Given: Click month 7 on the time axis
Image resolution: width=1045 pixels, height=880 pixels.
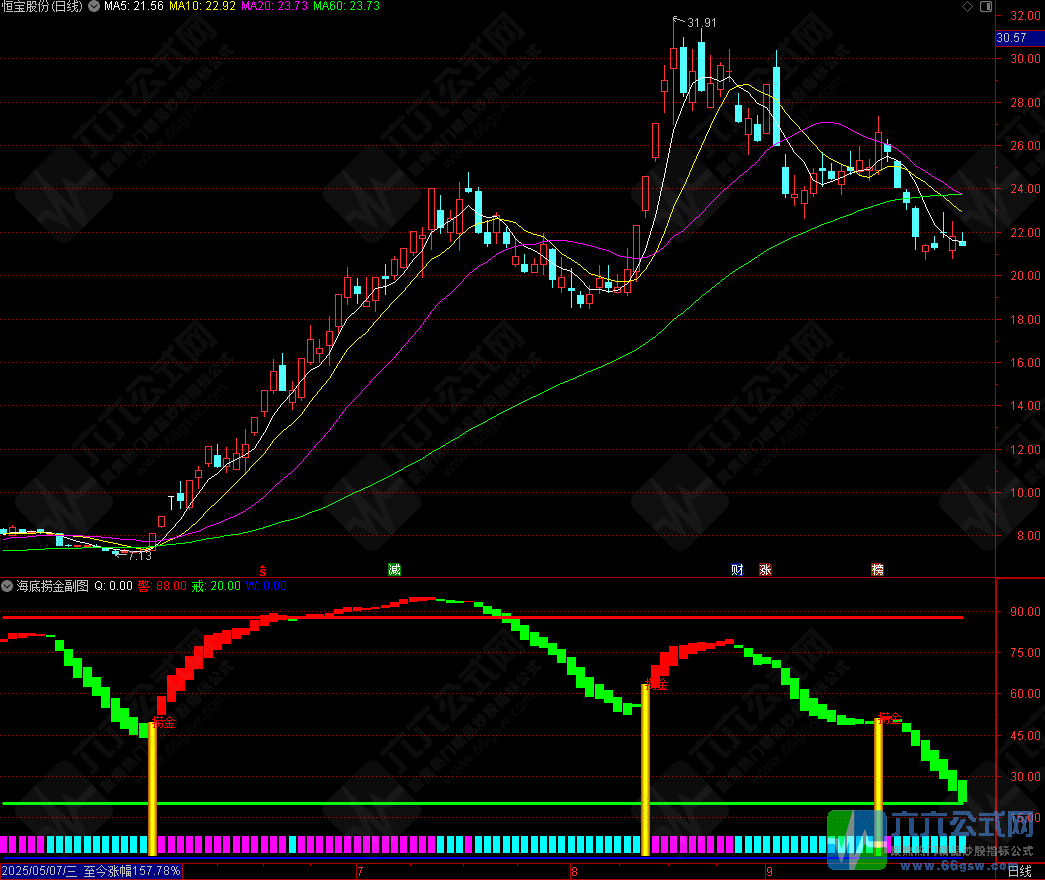Looking at the screenshot, I should coord(360,871).
